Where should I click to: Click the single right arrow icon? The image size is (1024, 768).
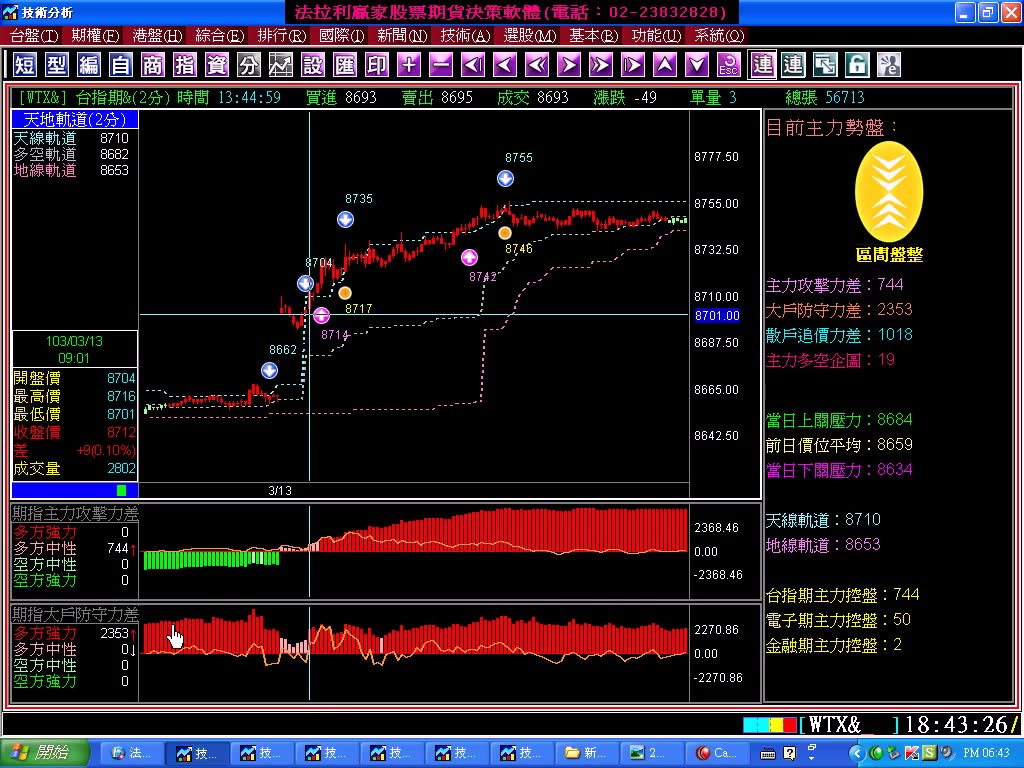(569, 65)
